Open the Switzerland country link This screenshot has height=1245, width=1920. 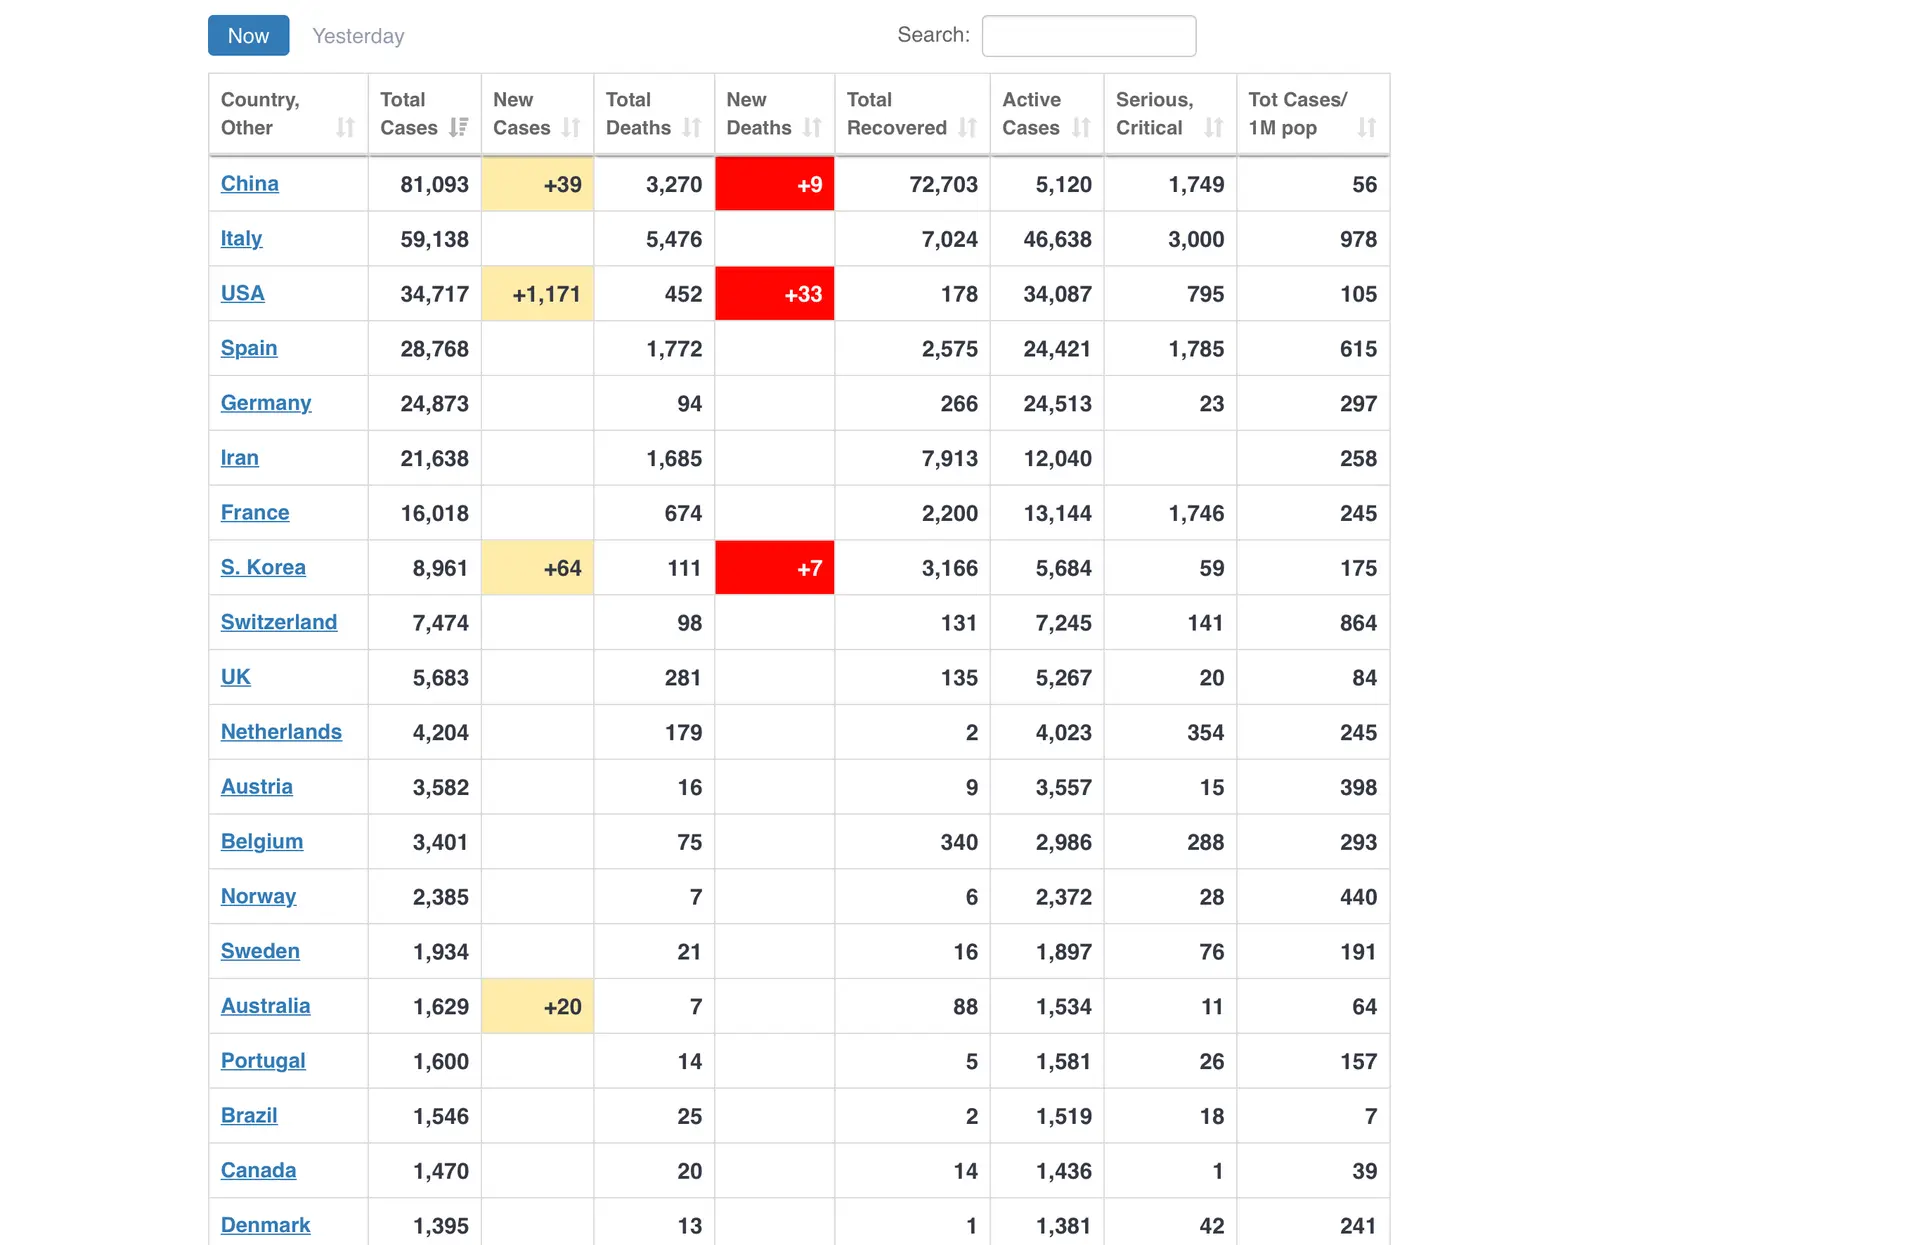[279, 622]
